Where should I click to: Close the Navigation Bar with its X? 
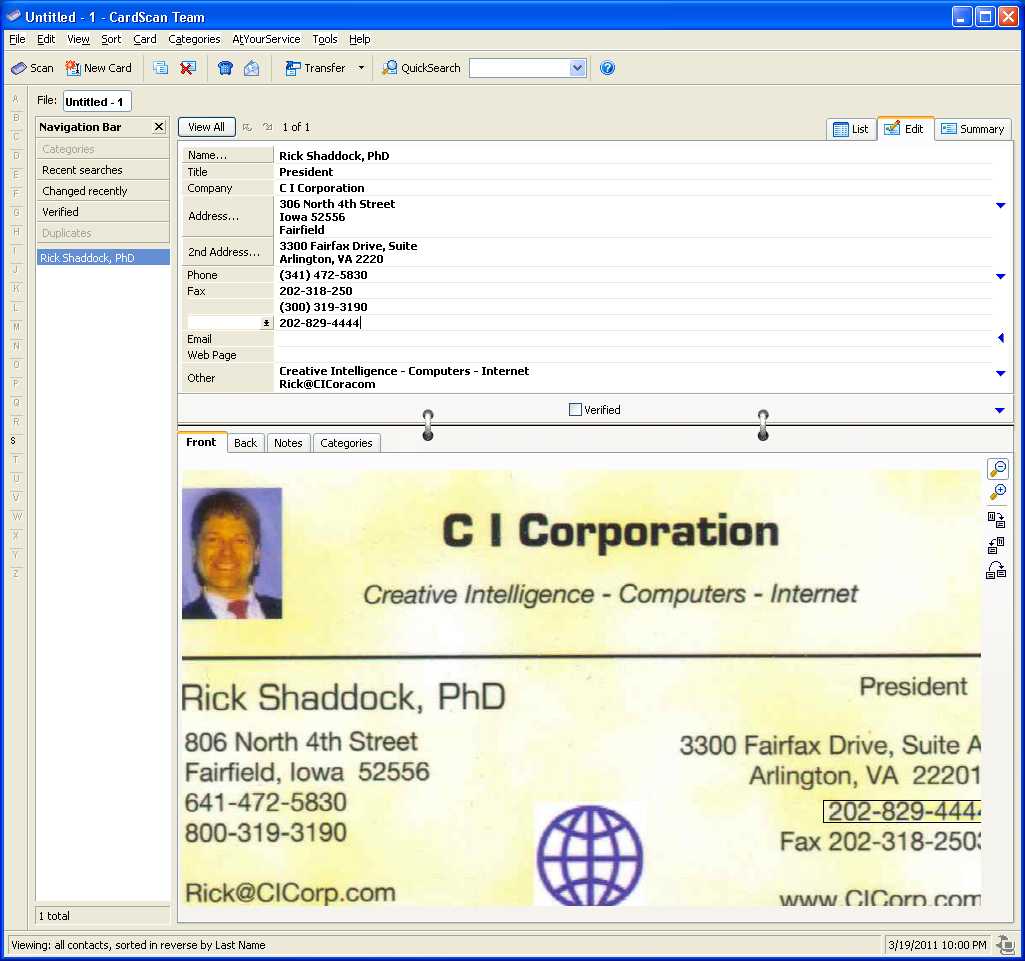[159, 127]
